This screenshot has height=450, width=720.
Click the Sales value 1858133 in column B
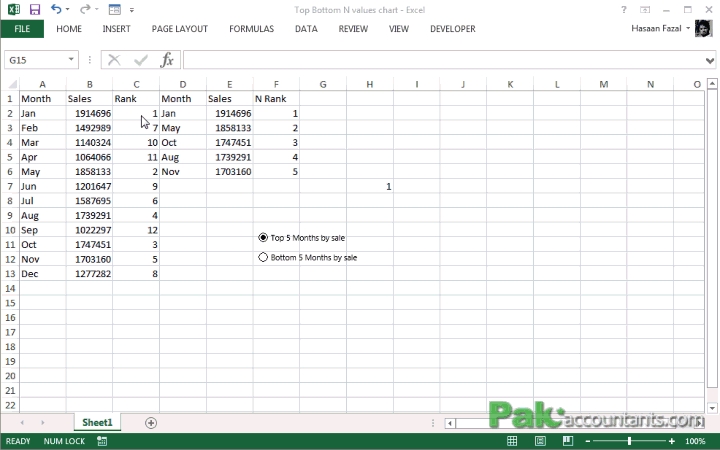[x=90, y=172]
